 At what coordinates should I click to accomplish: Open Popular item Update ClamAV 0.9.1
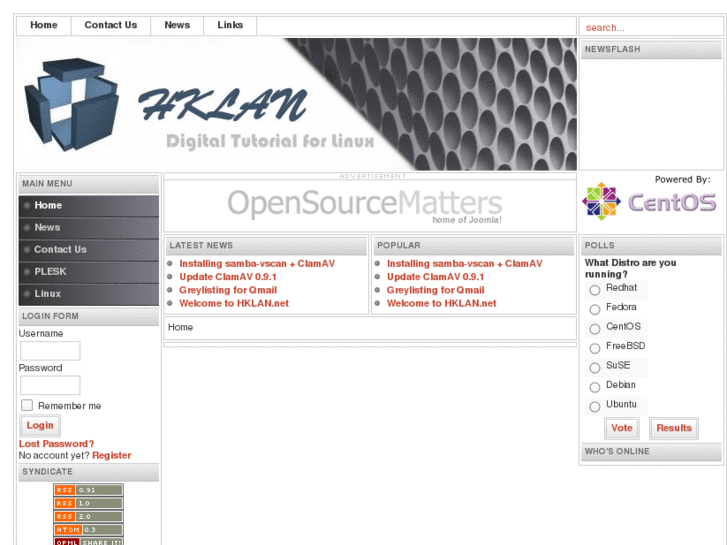point(435,277)
